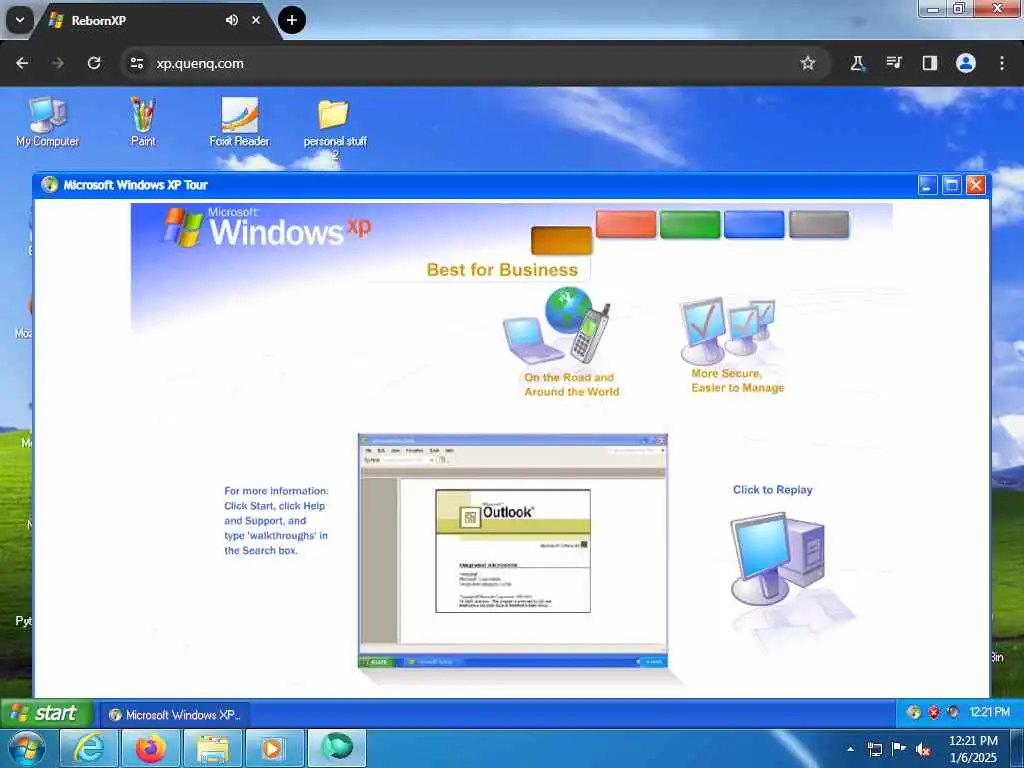Close the Windows XP Tour window
1024x768 pixels.
click(x=976, y=185)
